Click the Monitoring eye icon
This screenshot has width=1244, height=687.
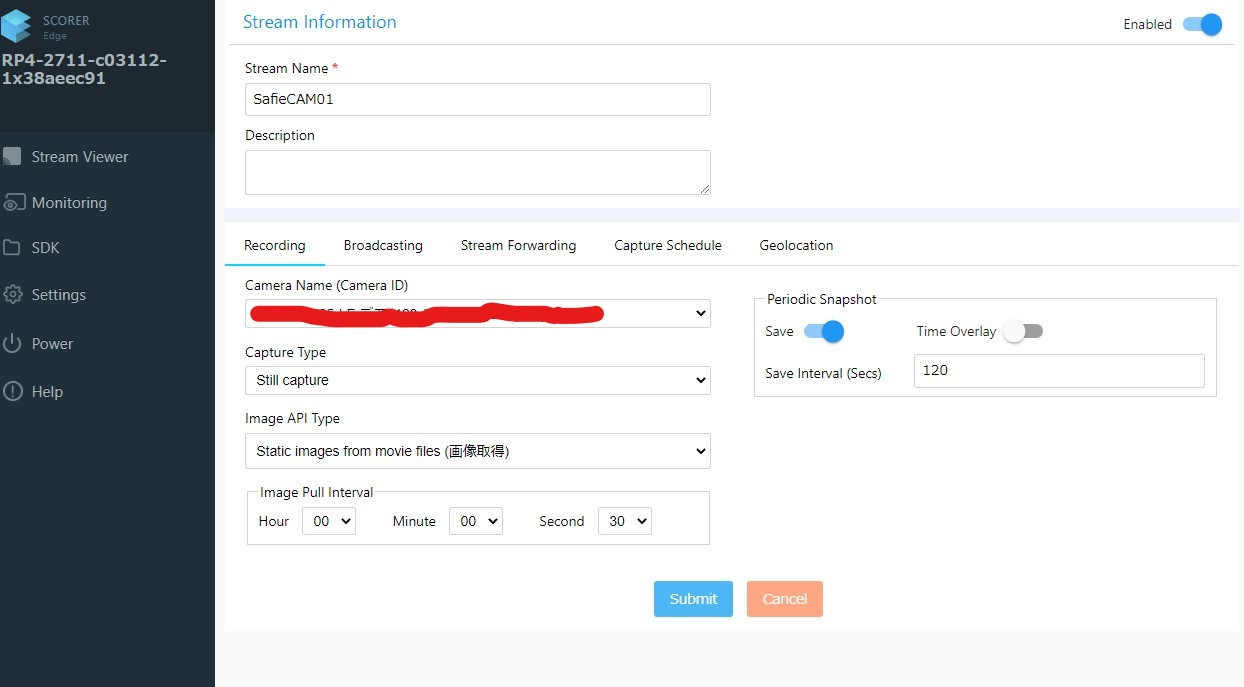tap(13, 203)
